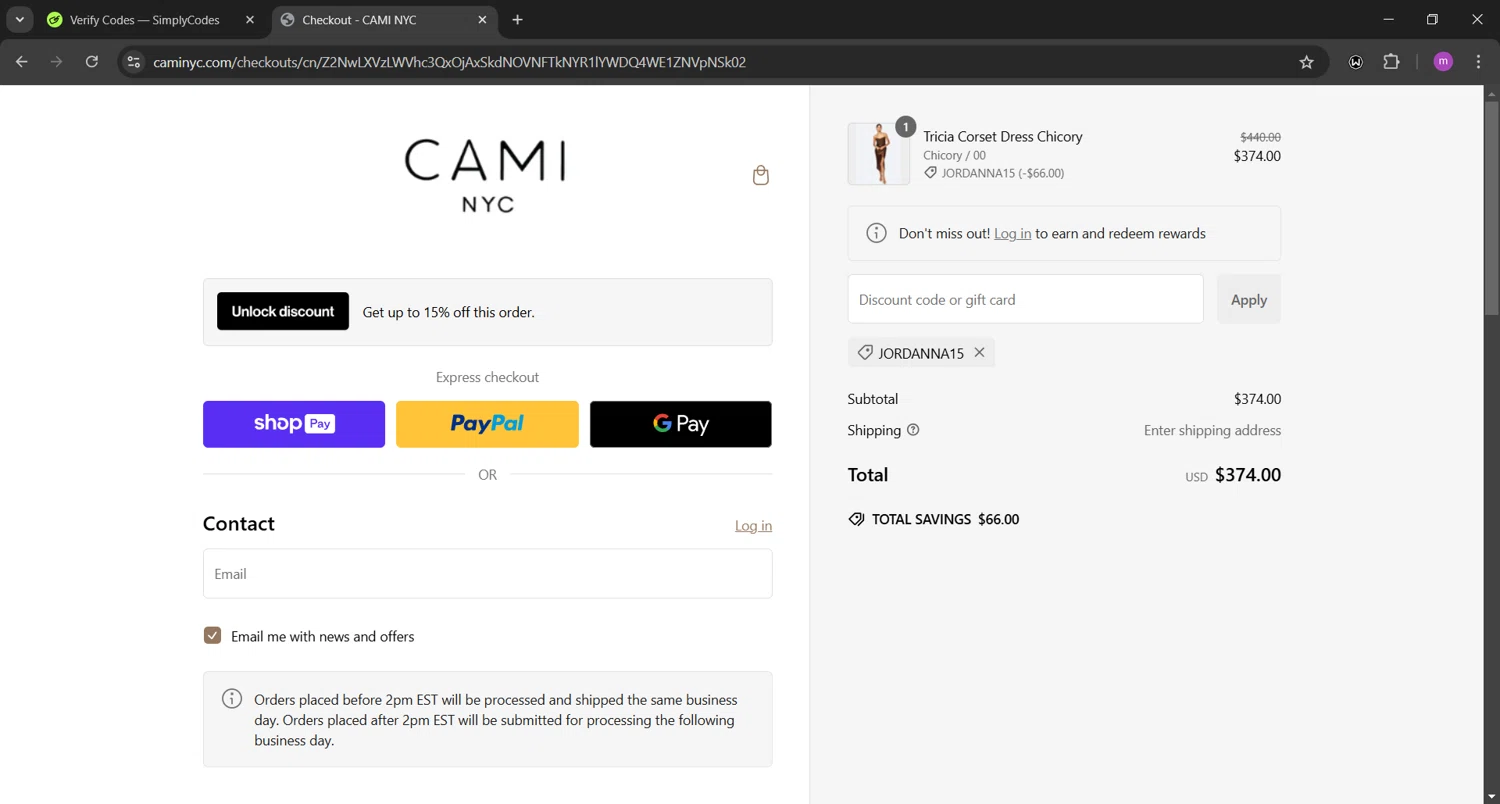Click the page vertical scrollbar
Image resolution: width=1500 pixels, height=804 pixels.
(x=1491, y=210)
